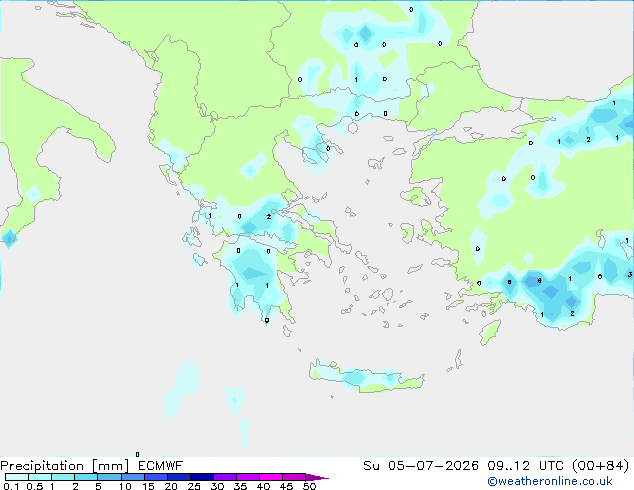This screenshot has height=490, width=634.
Task: Click the over-50 arrow tip of the legend
Action: pos(317,477)
